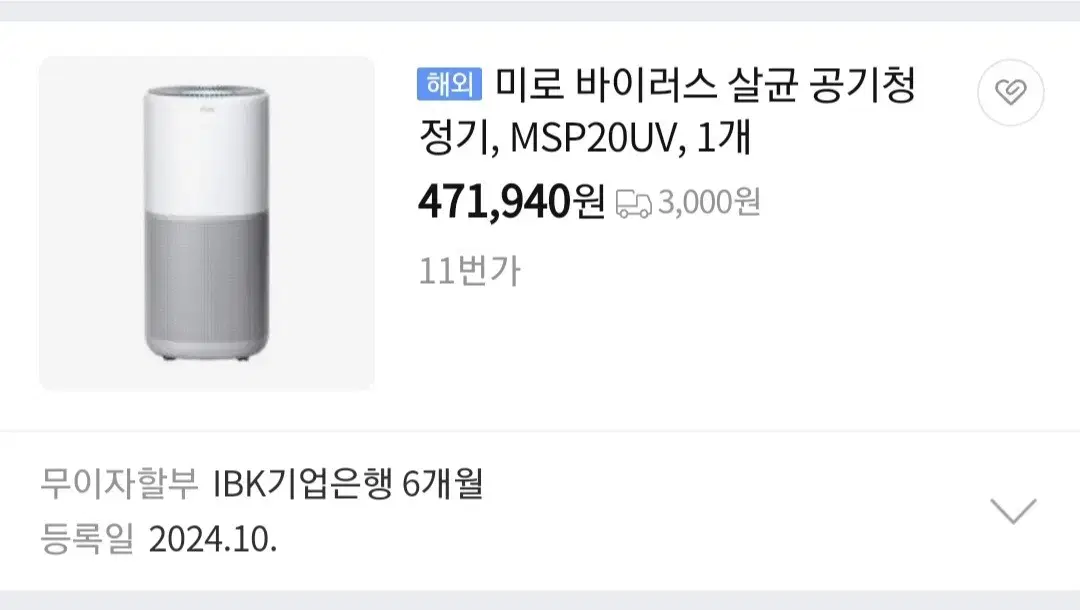Select IBK기업은행 6개월 installment info
This screenshot has height=610, width=1080.
pos(349,483)
